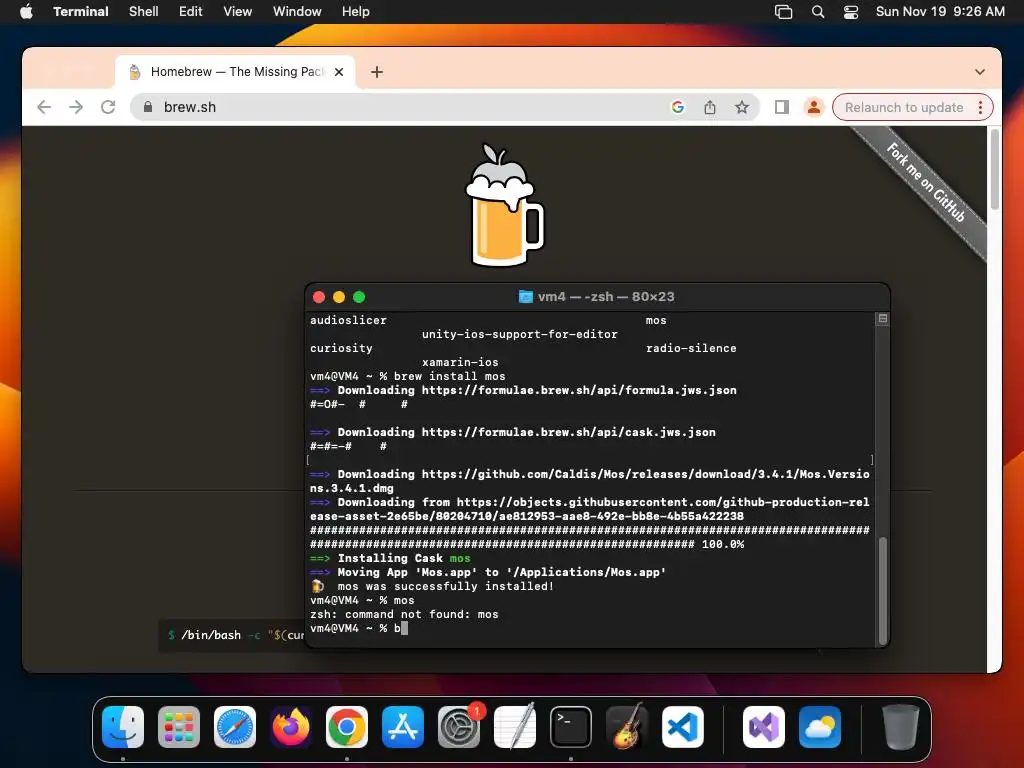The width and height of the screenshot is (1024, 768).
Task: Open Chrome three-dot menu
Action: [980, 107]
